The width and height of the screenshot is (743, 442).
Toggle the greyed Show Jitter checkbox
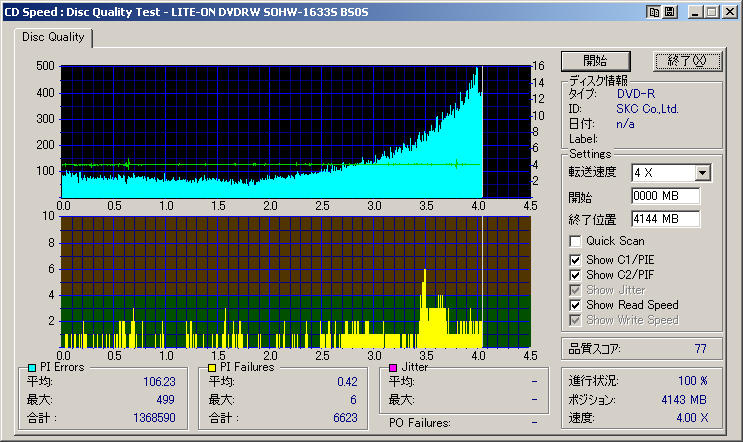[x=575, y=290]
